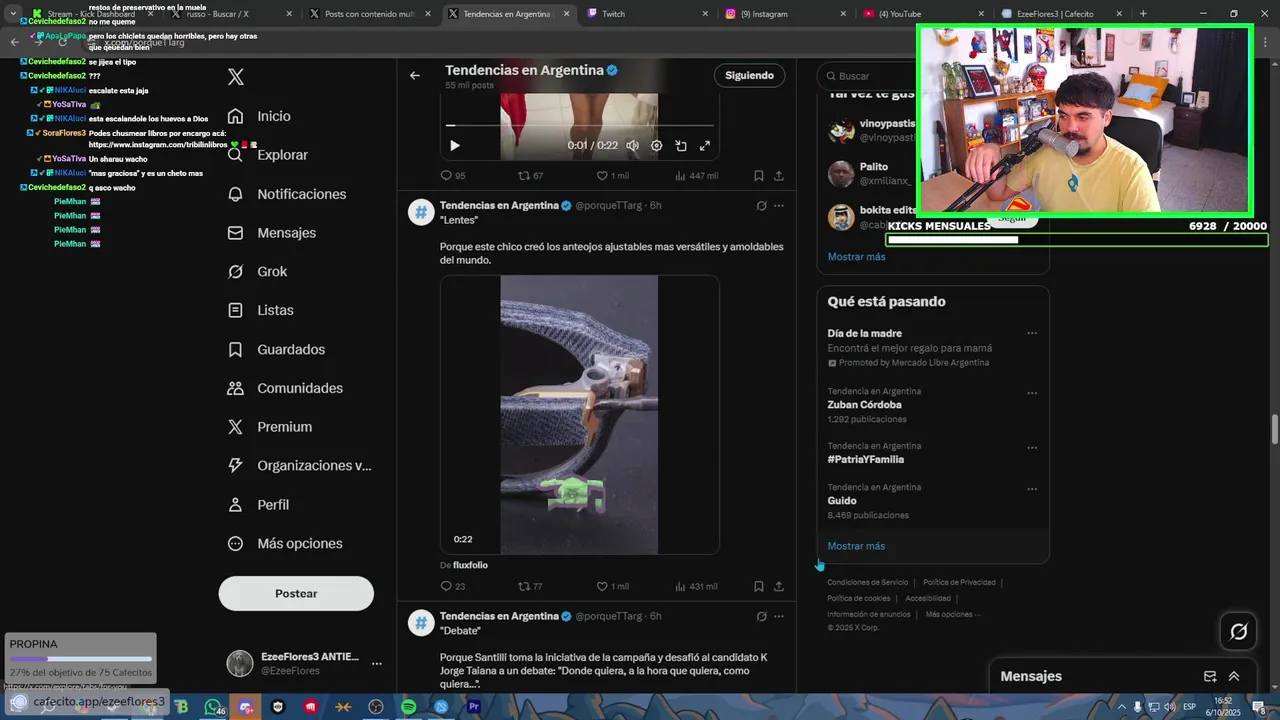Open the Lentes glasses video thumbnail
1280x720 pixels.
[x=579, y=415]
